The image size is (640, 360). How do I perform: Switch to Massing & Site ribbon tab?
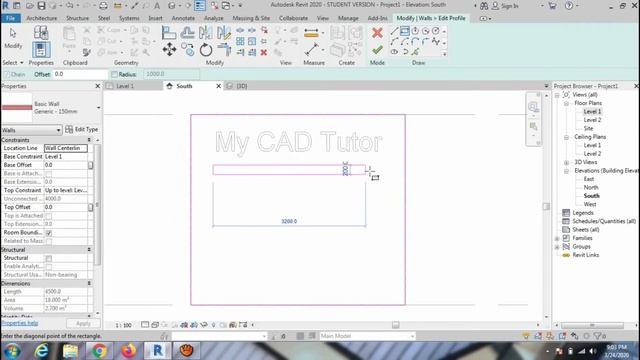pos(251,18)
